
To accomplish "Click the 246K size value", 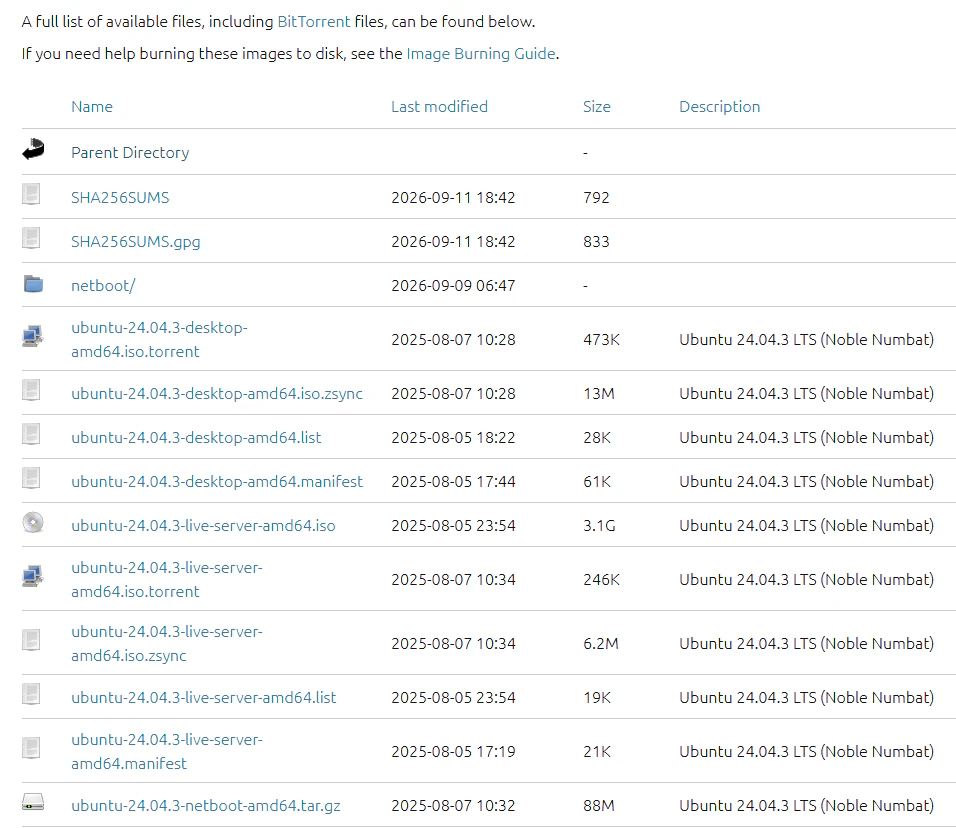I will (601, 579).
